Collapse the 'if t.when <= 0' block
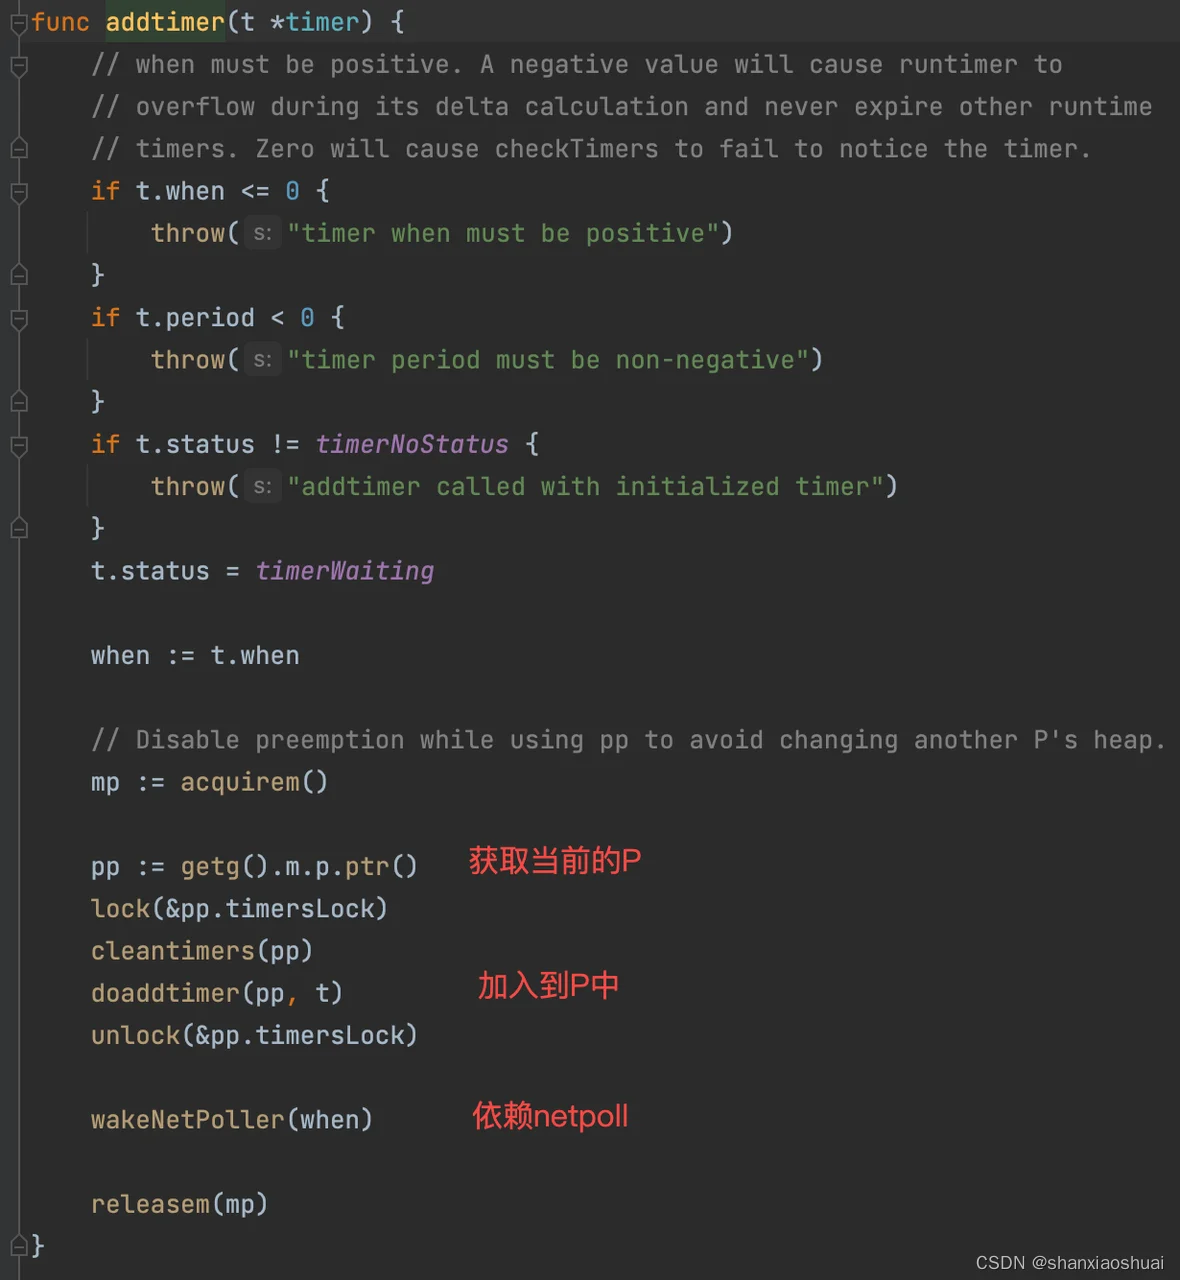 (x=18, y=192)
